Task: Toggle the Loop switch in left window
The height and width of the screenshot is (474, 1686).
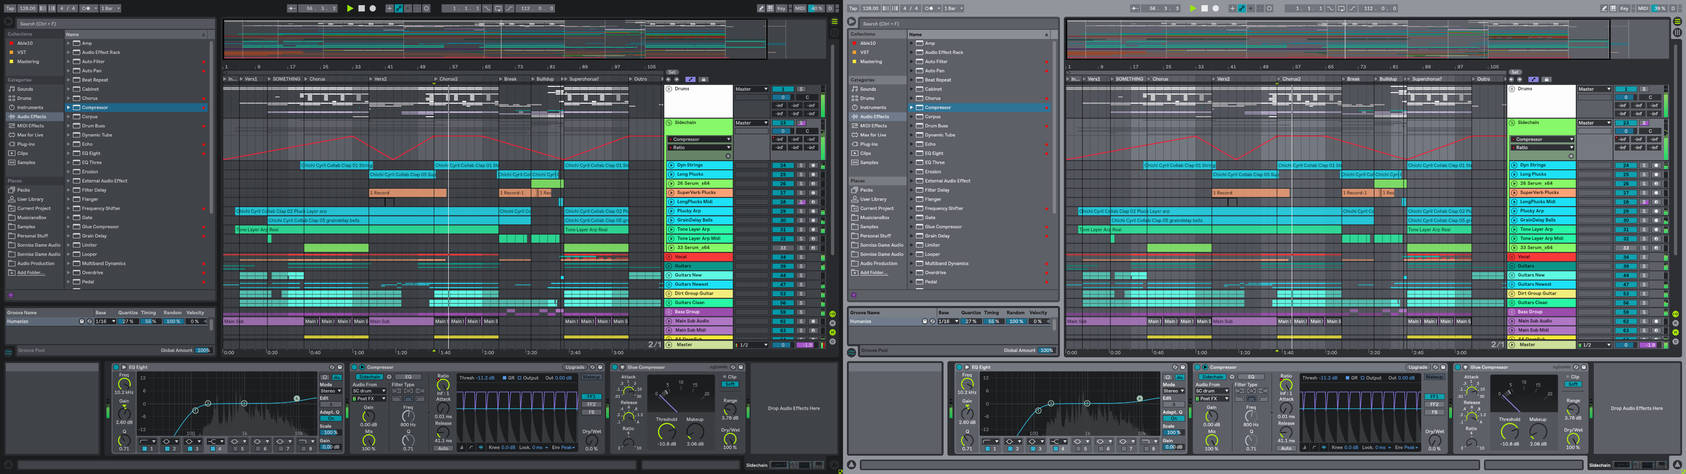Action: coord(498,8)
